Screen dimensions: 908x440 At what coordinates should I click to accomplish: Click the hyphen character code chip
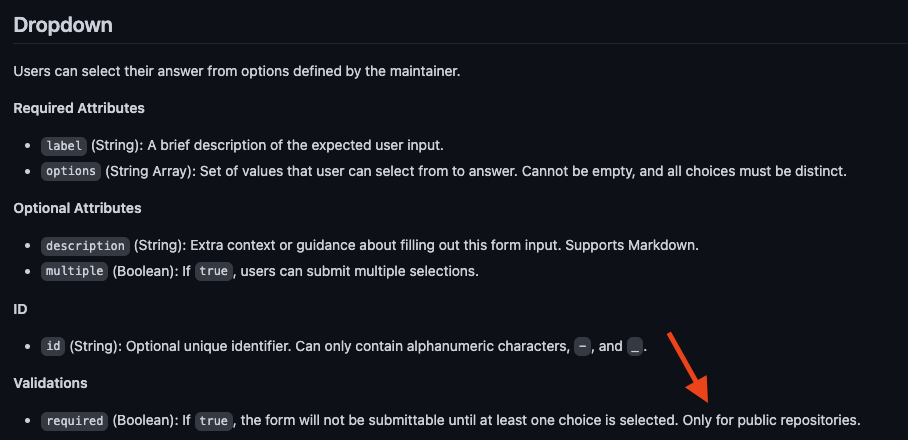point(583,346)
